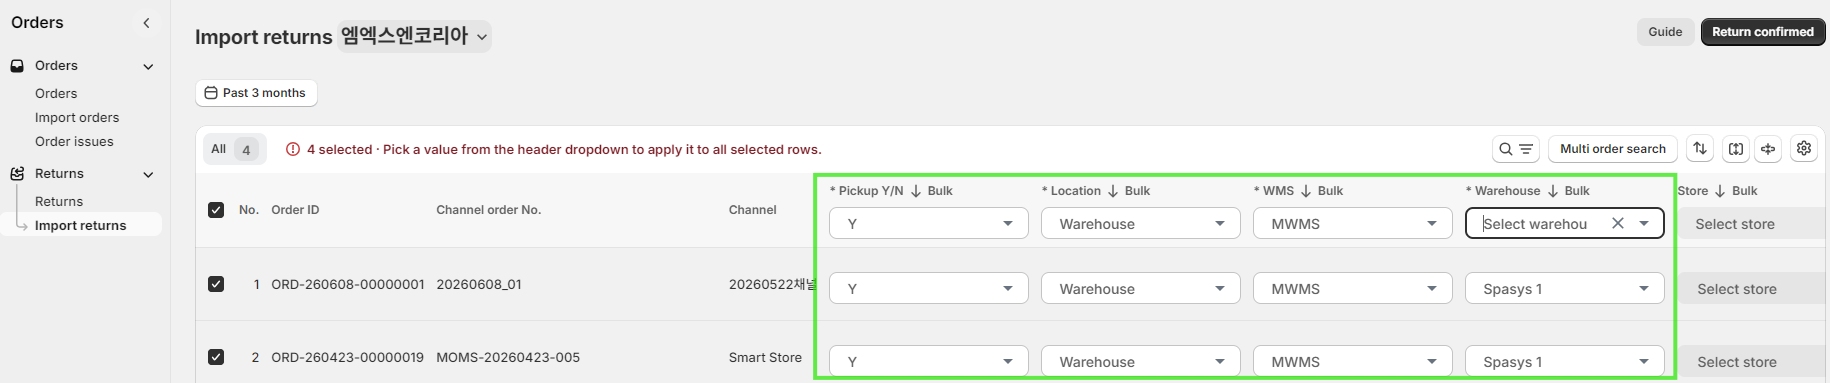Click the Smart Store channel cell
This screenshot has width=1830, height=383.
765,357
